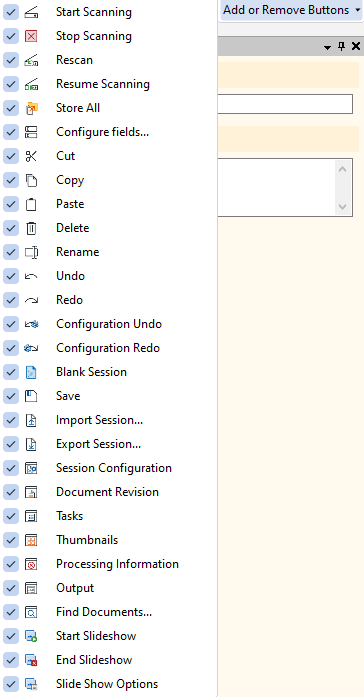This screenshot has width=364, height=697.
Task: Uncheck the Stop Scanning checkbox
Action: click(11, 36)
